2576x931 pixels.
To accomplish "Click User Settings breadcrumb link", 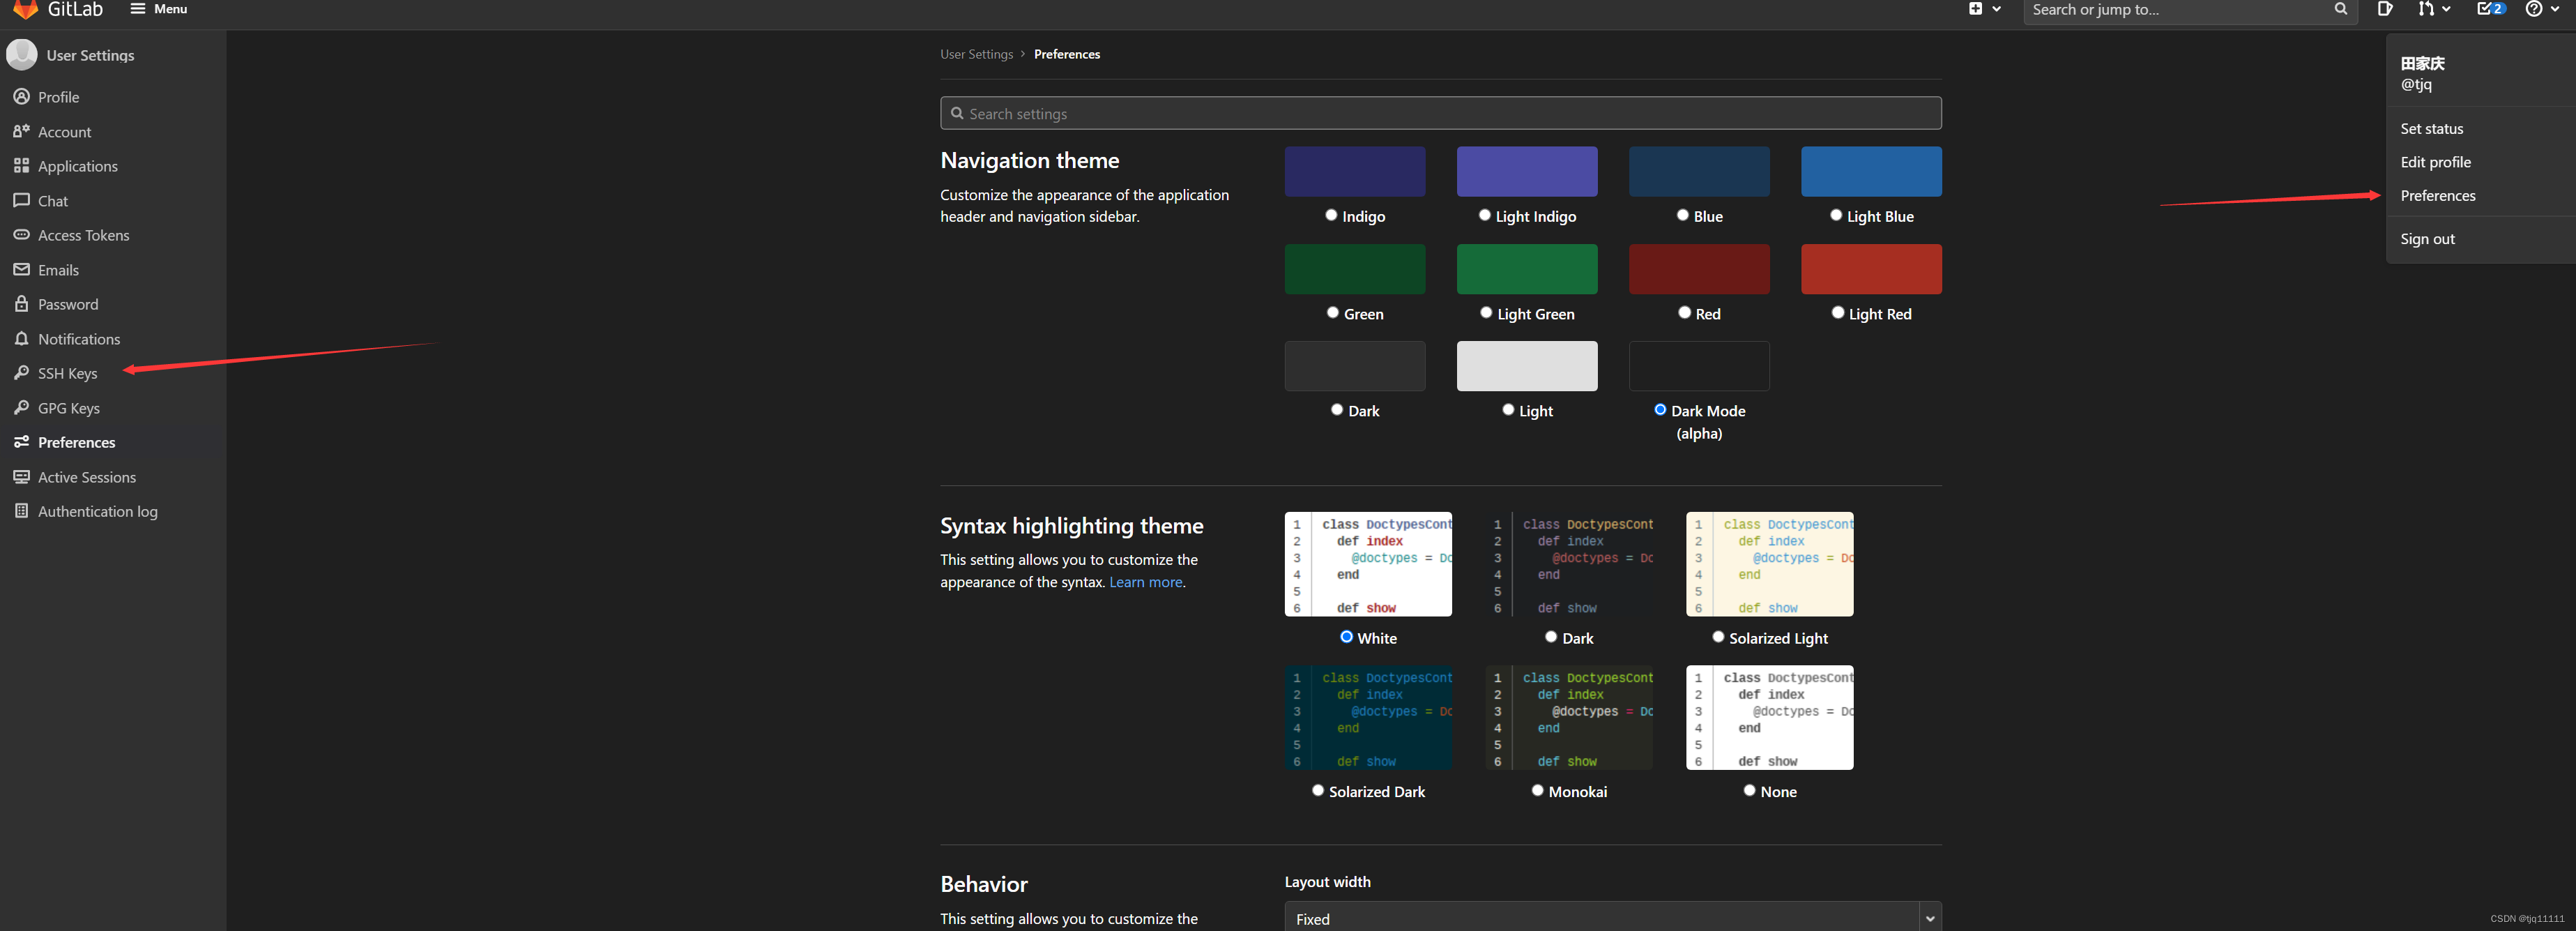I will tap(976, 54).
